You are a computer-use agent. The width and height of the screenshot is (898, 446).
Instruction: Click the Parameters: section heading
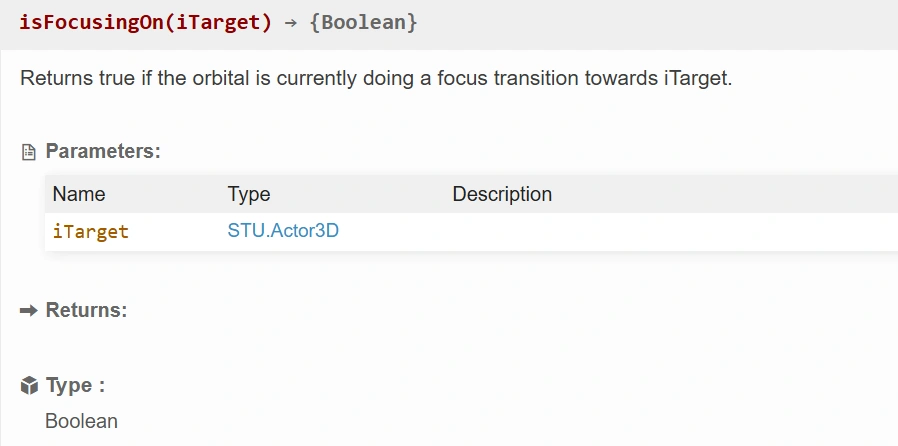click(x=103, y=152)
